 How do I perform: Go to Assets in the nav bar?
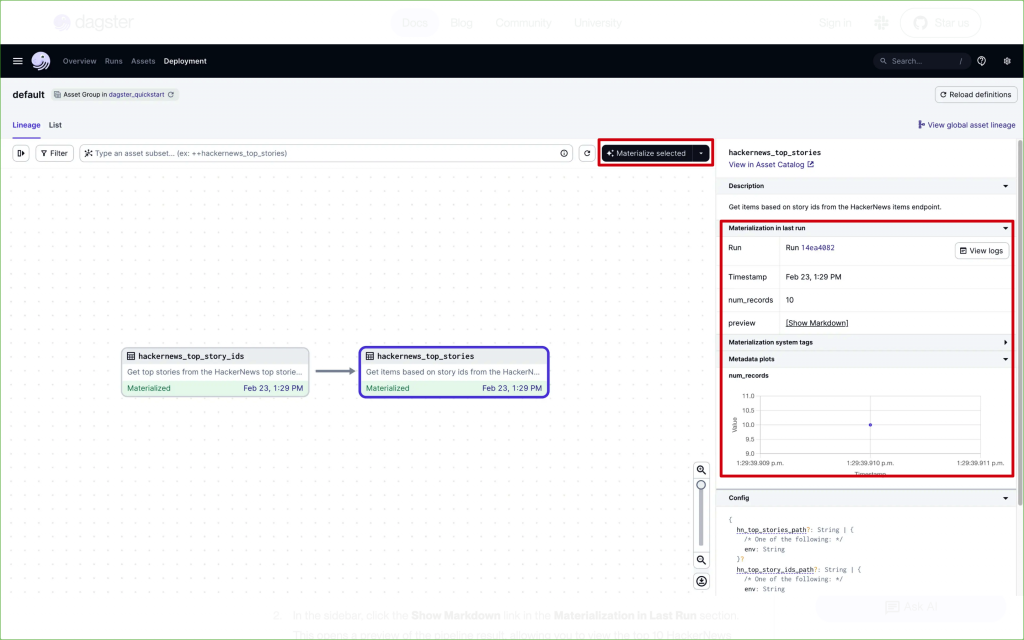[143, 61]
